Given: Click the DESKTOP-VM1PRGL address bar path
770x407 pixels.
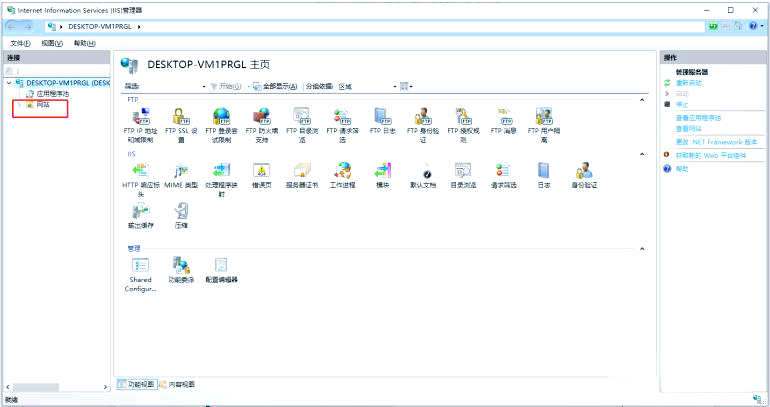Looking at the screenshot, I should (100, 27).
